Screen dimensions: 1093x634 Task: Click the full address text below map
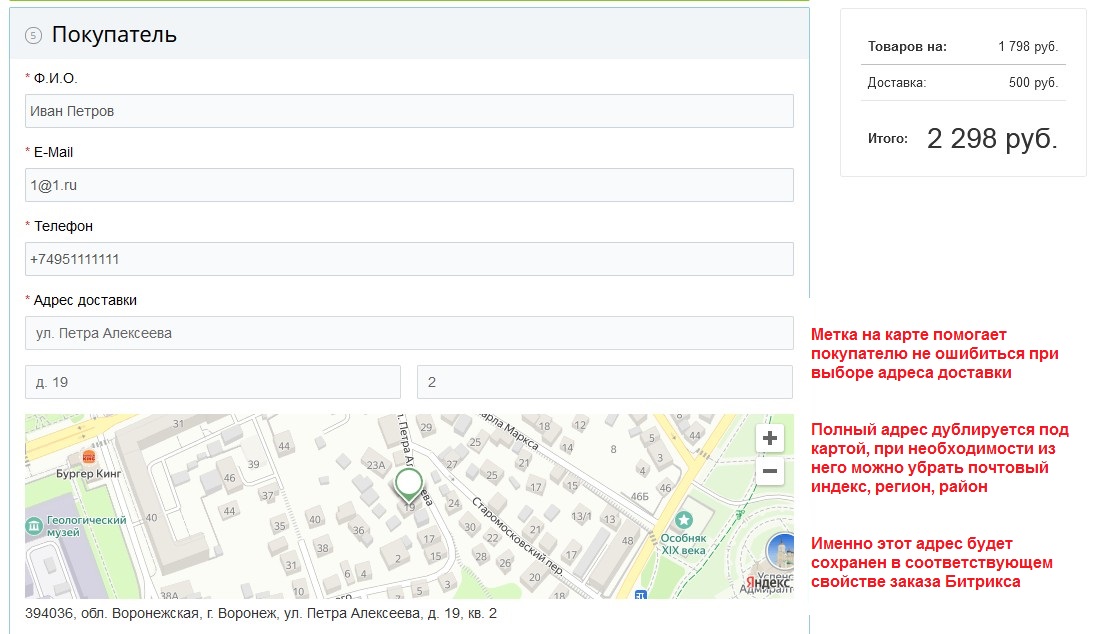pos(261,613)
